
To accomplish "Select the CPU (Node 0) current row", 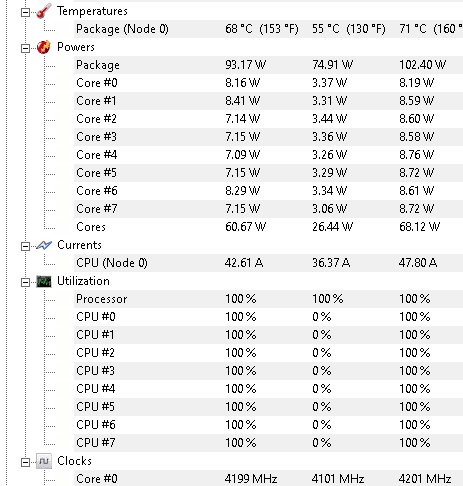I will 268,263.
